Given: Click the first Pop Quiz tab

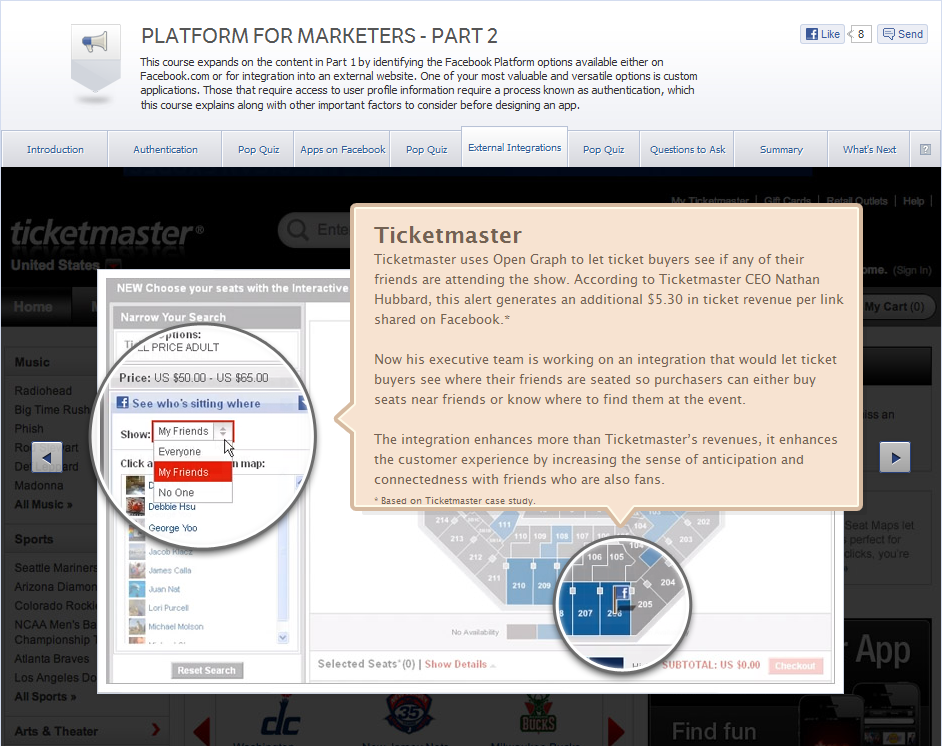Looking at the screenshot, I should 258,150.
